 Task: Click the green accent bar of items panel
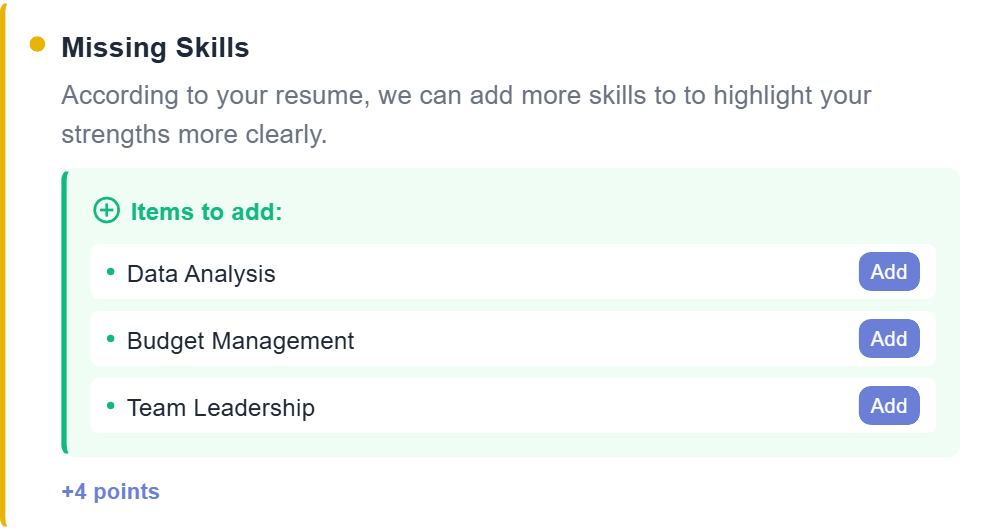pyautogui.click(x=65, y=312)
